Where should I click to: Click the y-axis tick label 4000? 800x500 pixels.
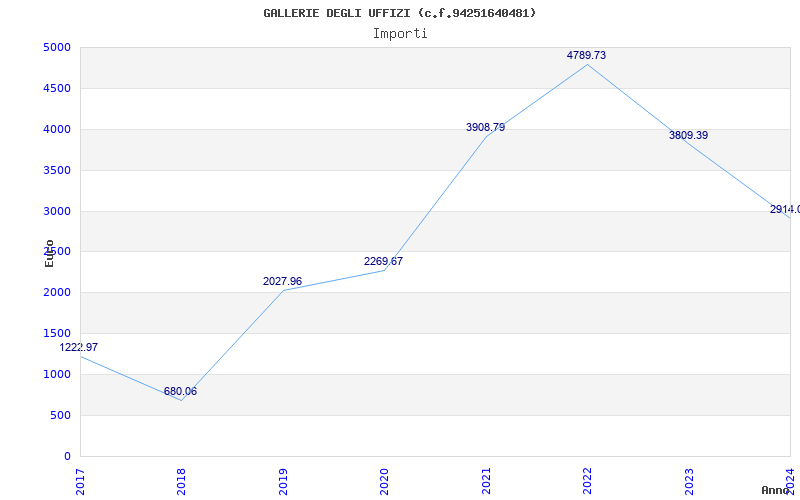[x=57, y=129]
